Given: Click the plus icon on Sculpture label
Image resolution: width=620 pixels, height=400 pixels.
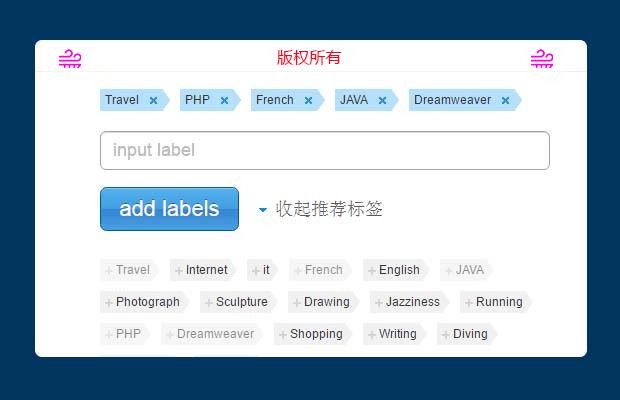Looking at the screenshot, I should pyautogui.click(x=209, y=302).
